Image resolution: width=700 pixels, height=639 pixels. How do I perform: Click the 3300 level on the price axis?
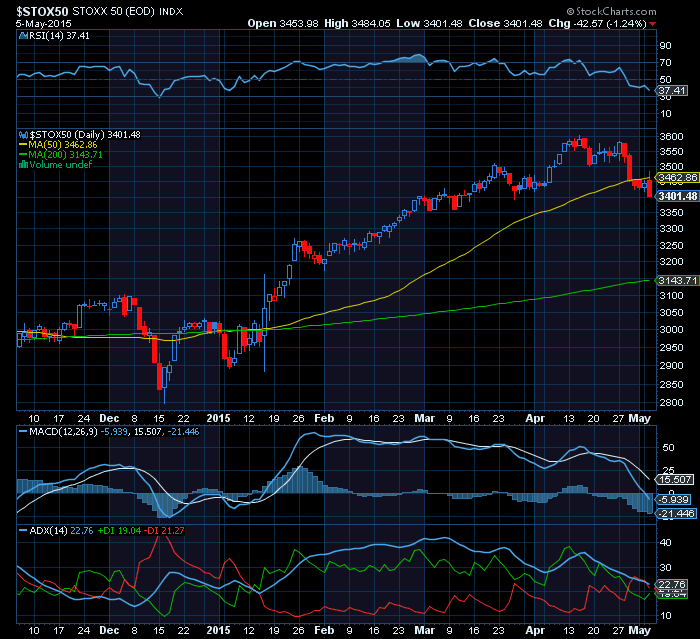(671, 229)
